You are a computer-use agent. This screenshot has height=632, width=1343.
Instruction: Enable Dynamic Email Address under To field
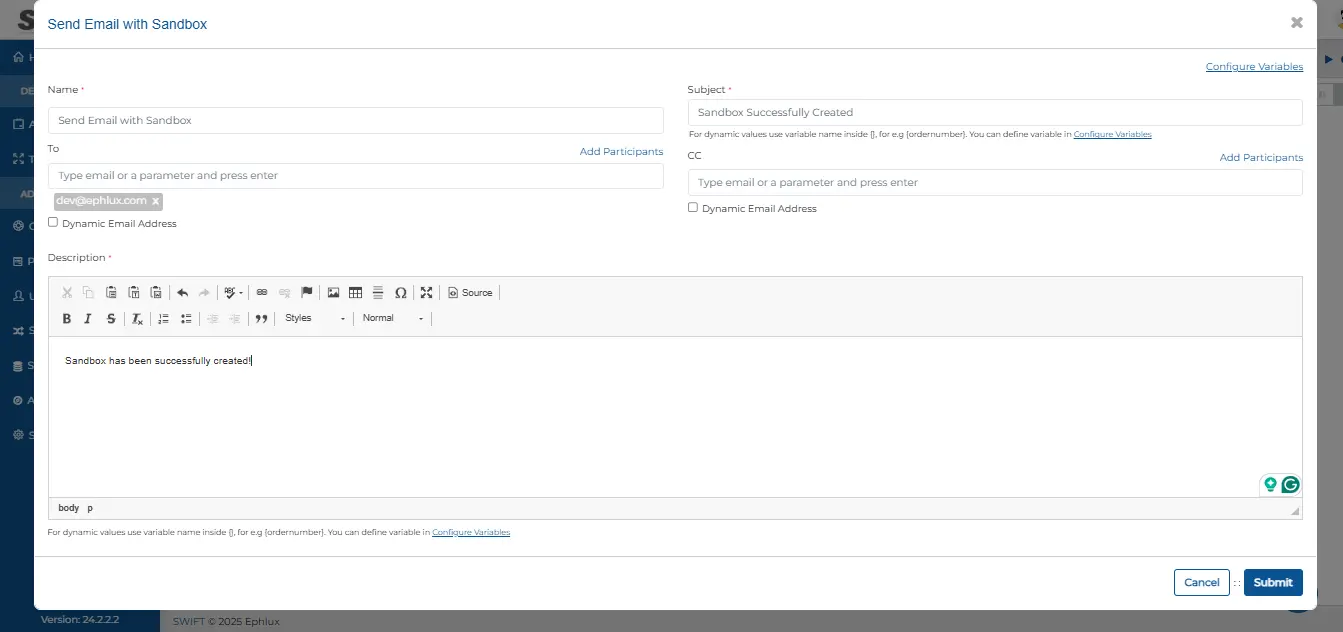53,223
